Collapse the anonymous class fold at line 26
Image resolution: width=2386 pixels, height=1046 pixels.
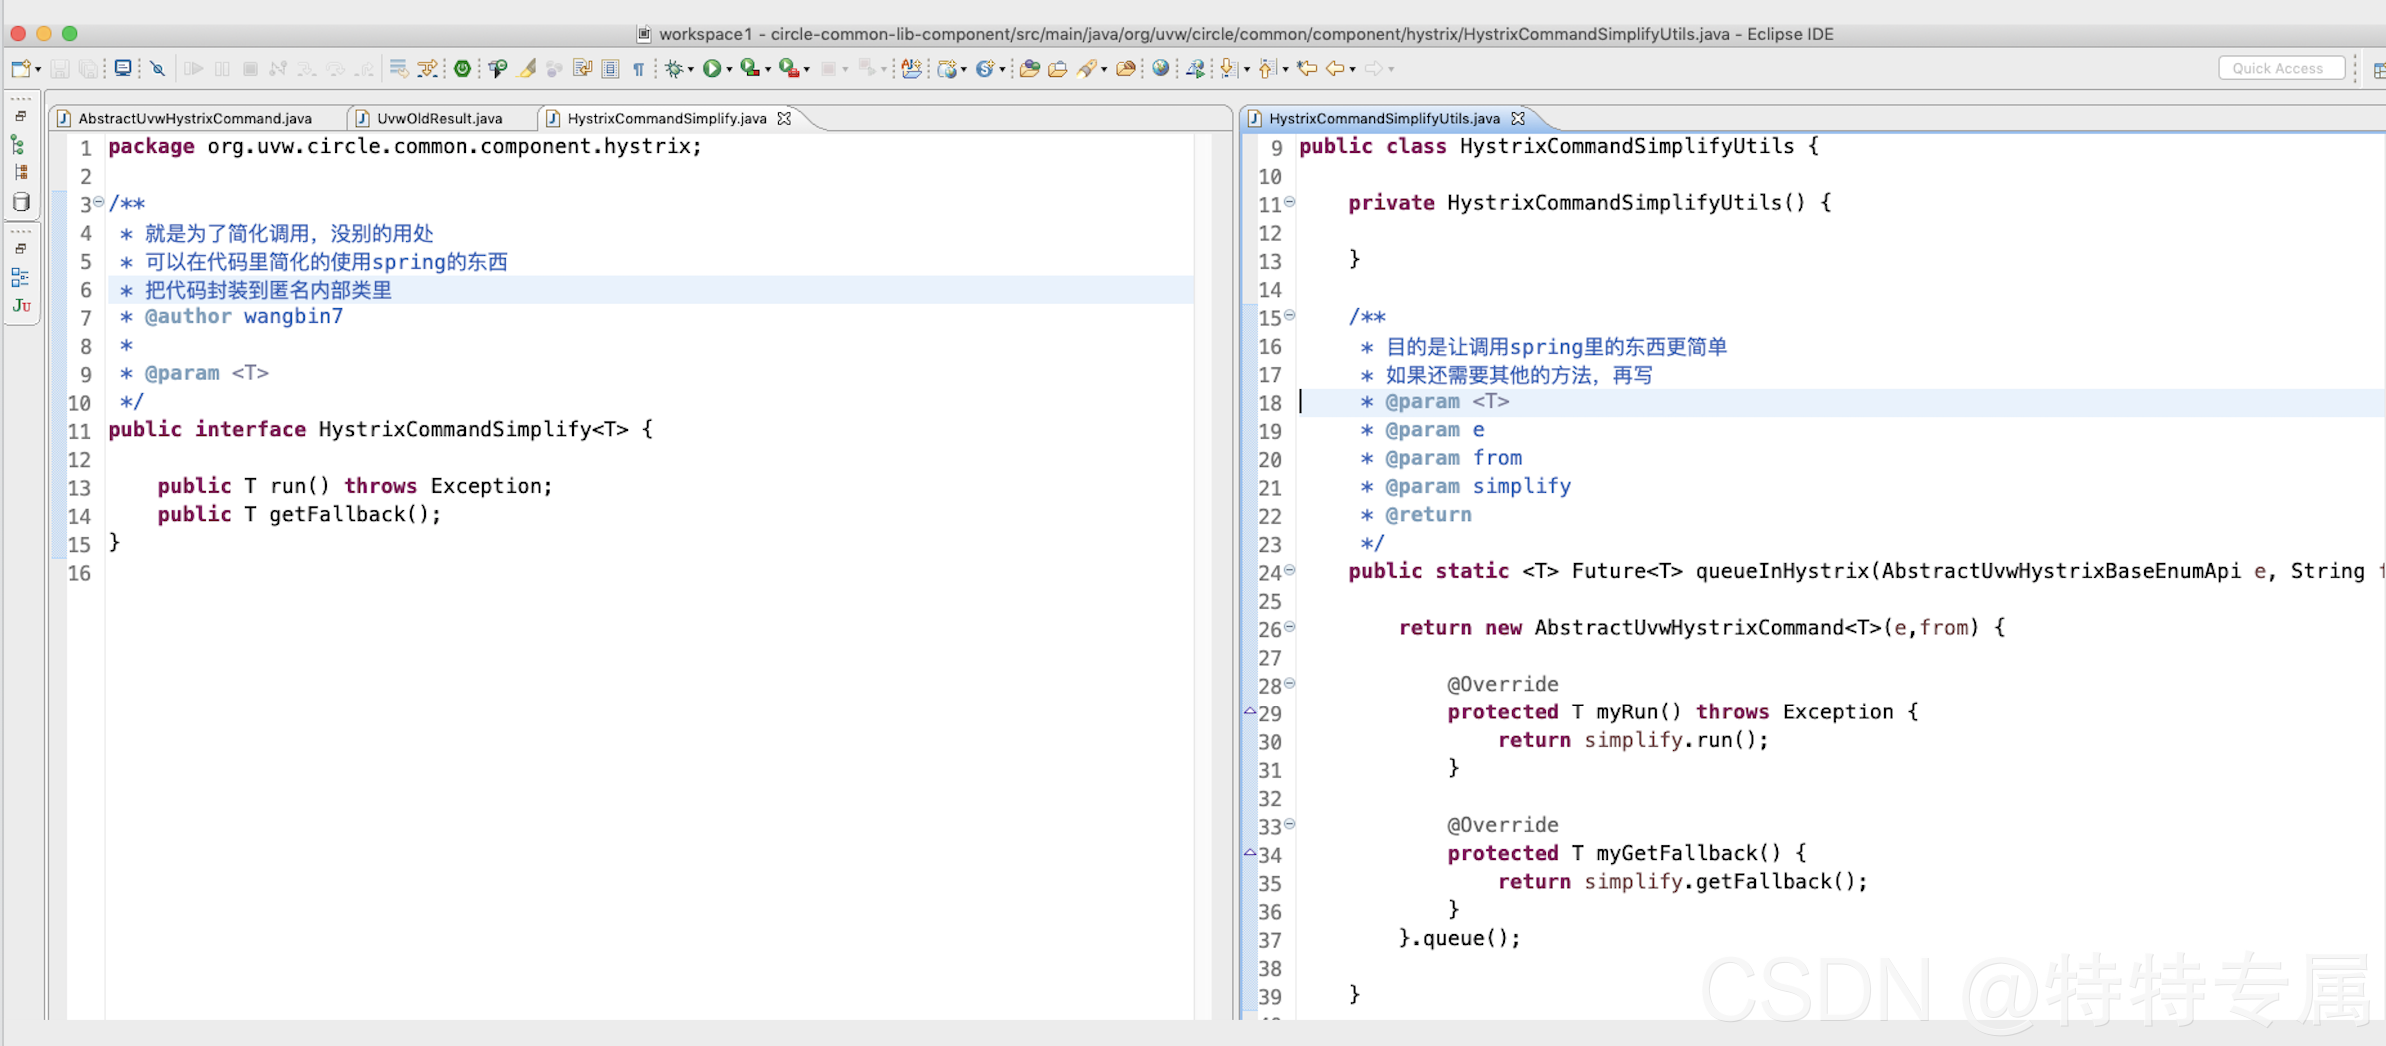point(1290,627)
